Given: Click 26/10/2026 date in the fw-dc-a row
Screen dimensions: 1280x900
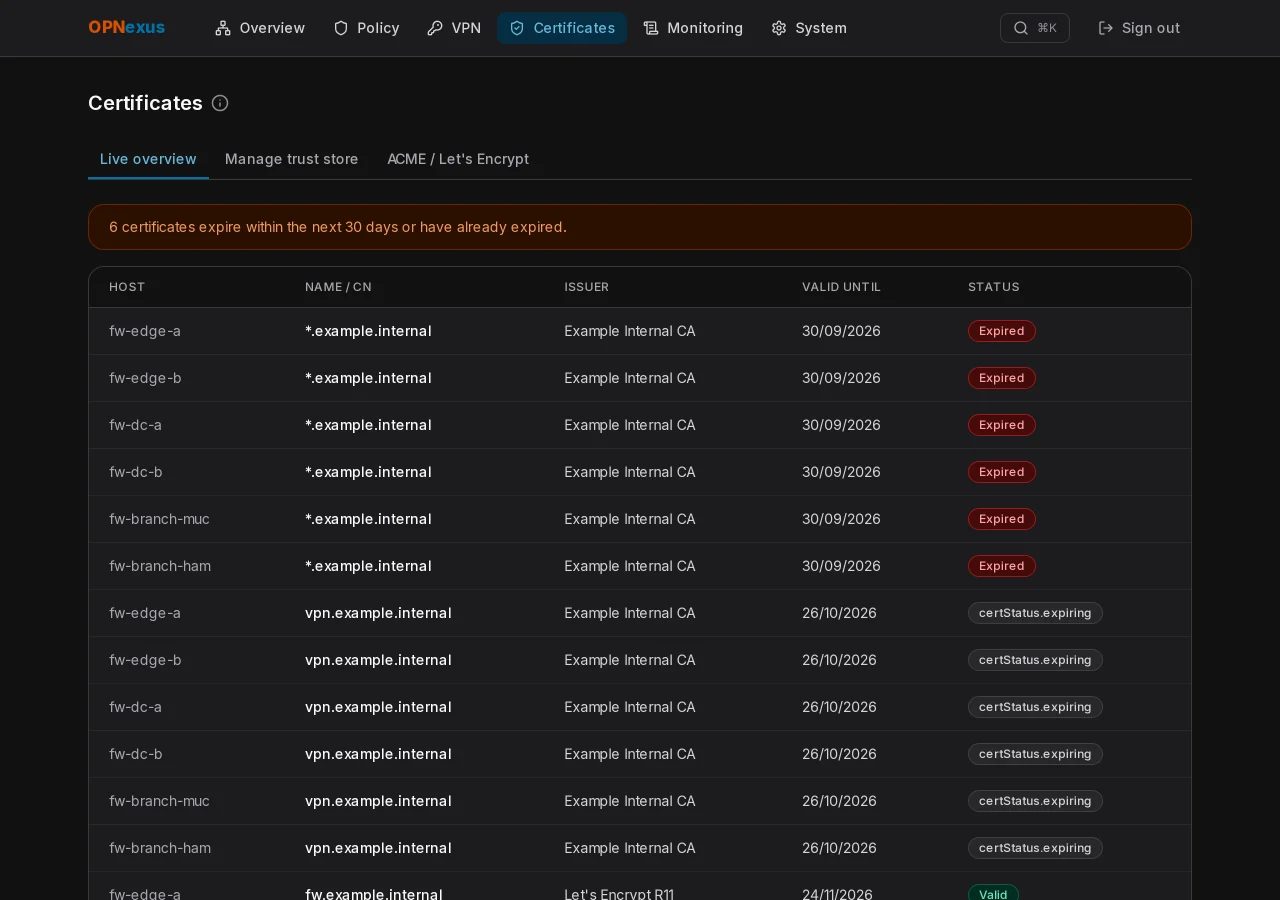Looking at the screenshot, I should tap(839, 707).
